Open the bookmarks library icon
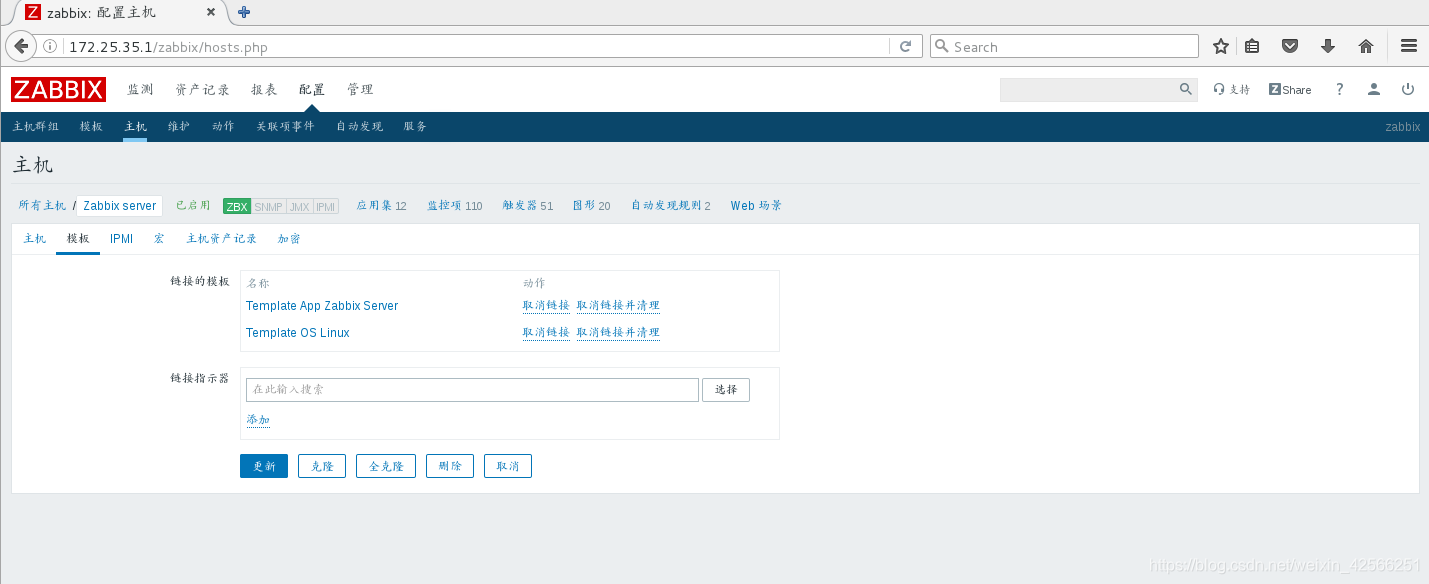The height and width of the screenshot is (584, 1429). tap(1252, 46)
